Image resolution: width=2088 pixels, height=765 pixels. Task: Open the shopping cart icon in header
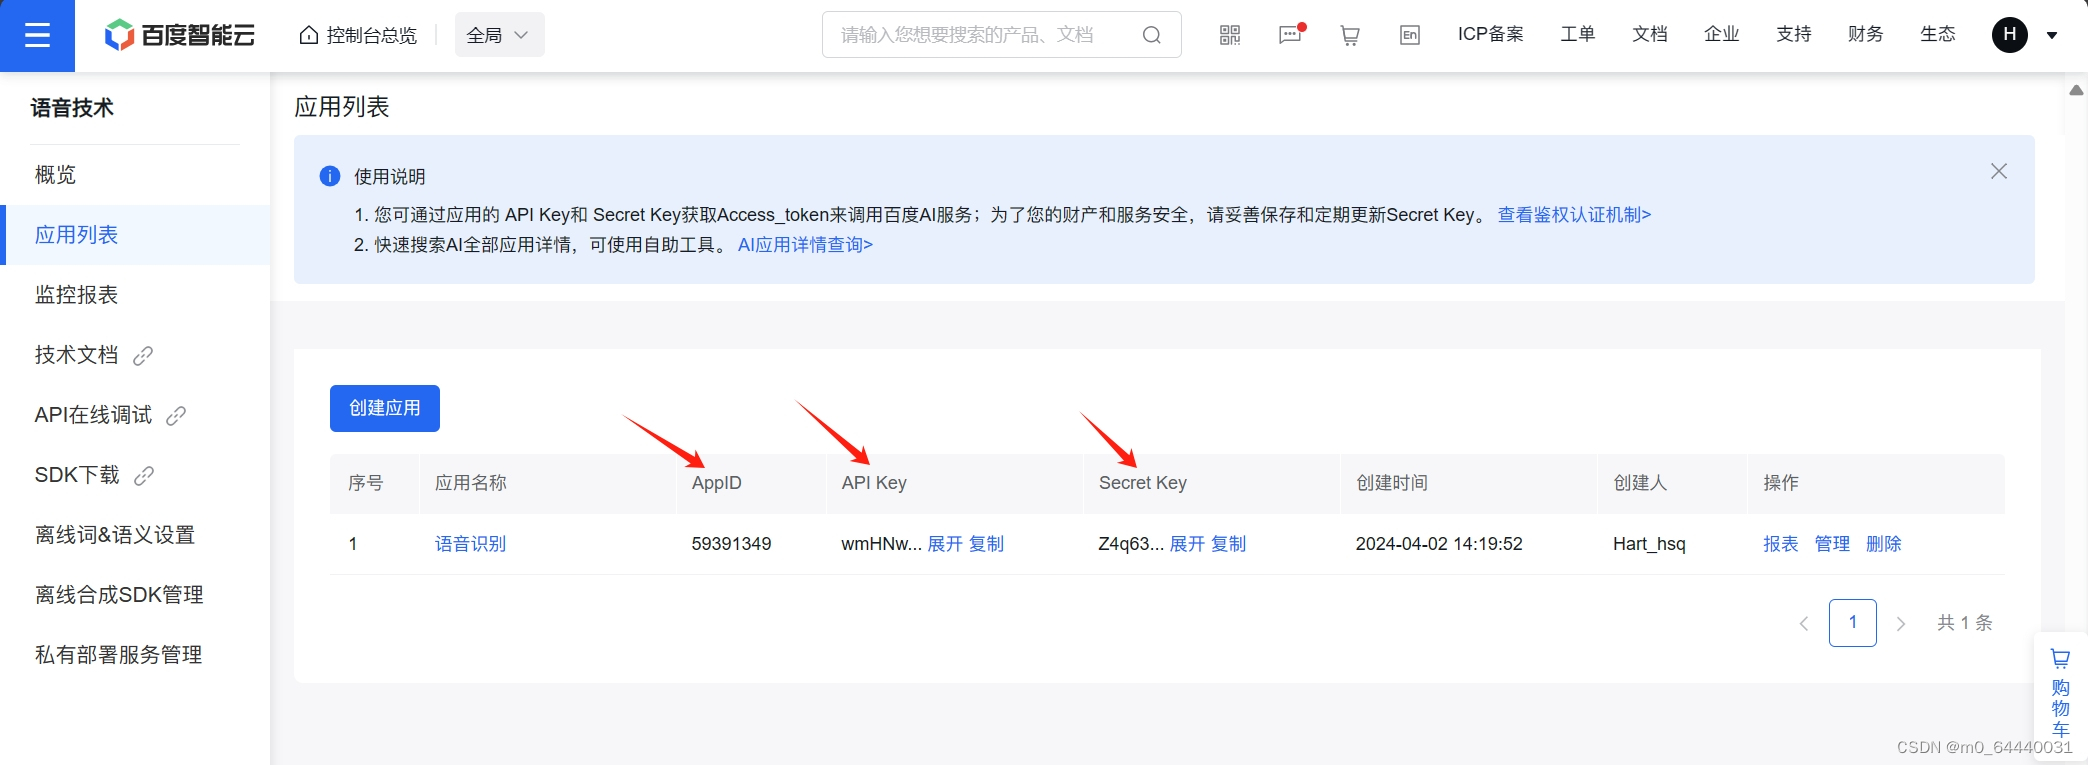click(1350, 36)
